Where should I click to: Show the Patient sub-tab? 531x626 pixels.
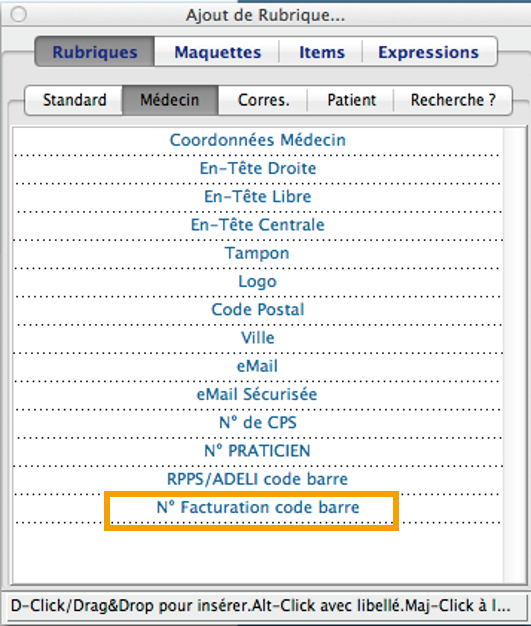click(351, 100)
